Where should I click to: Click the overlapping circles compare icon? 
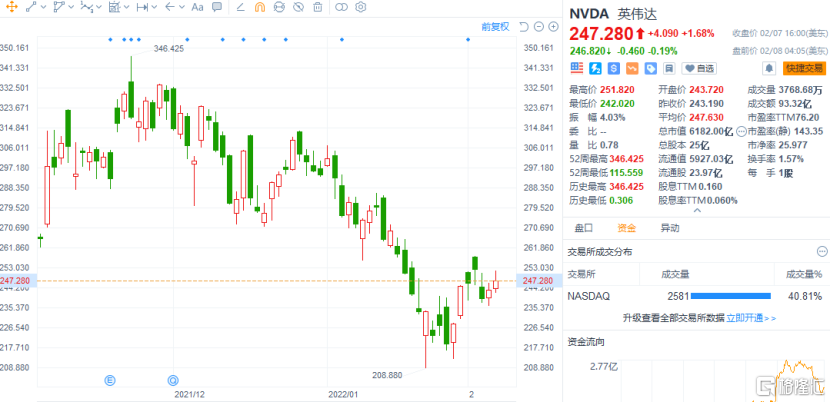tap(342, 7)
